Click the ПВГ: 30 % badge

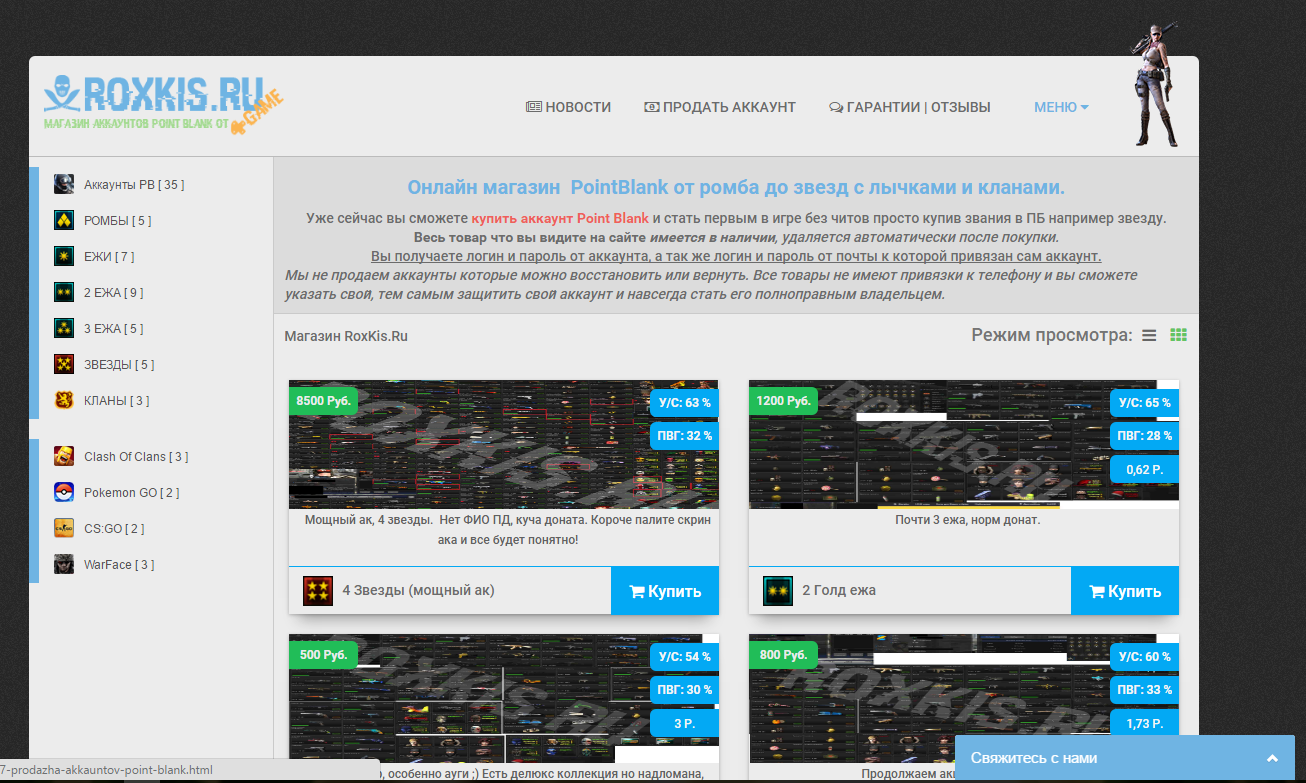pyautogui.click(x=684, y=690)
